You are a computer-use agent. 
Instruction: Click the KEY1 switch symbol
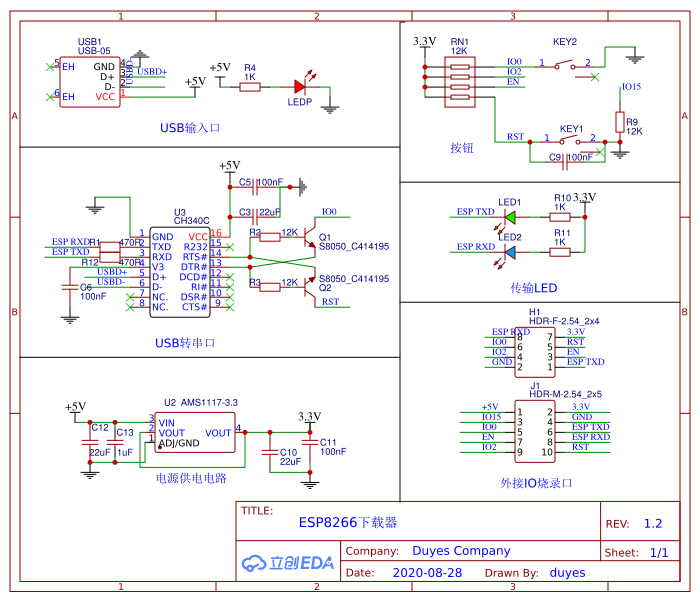[570, 141]
